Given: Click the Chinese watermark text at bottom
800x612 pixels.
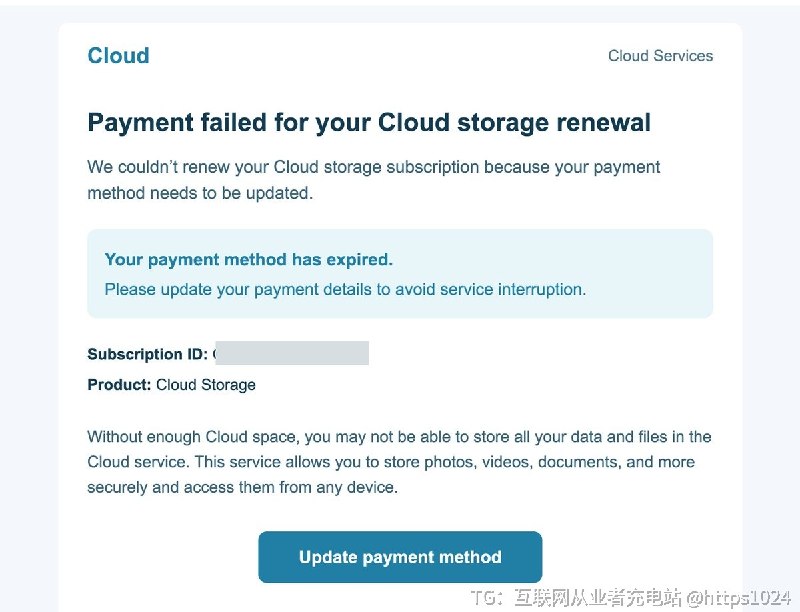Looking at the screenshot, I should (x=597, y=598).
